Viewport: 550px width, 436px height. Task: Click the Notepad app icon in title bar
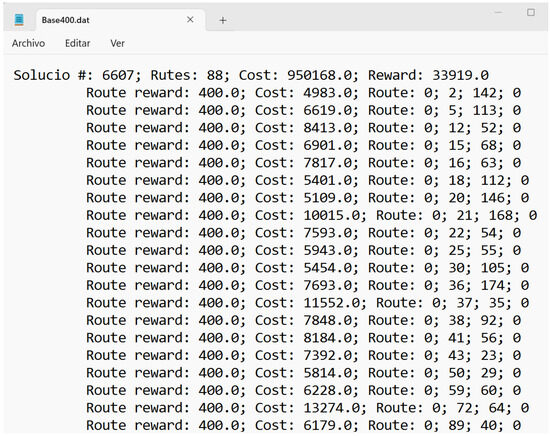tap(19, 20)
